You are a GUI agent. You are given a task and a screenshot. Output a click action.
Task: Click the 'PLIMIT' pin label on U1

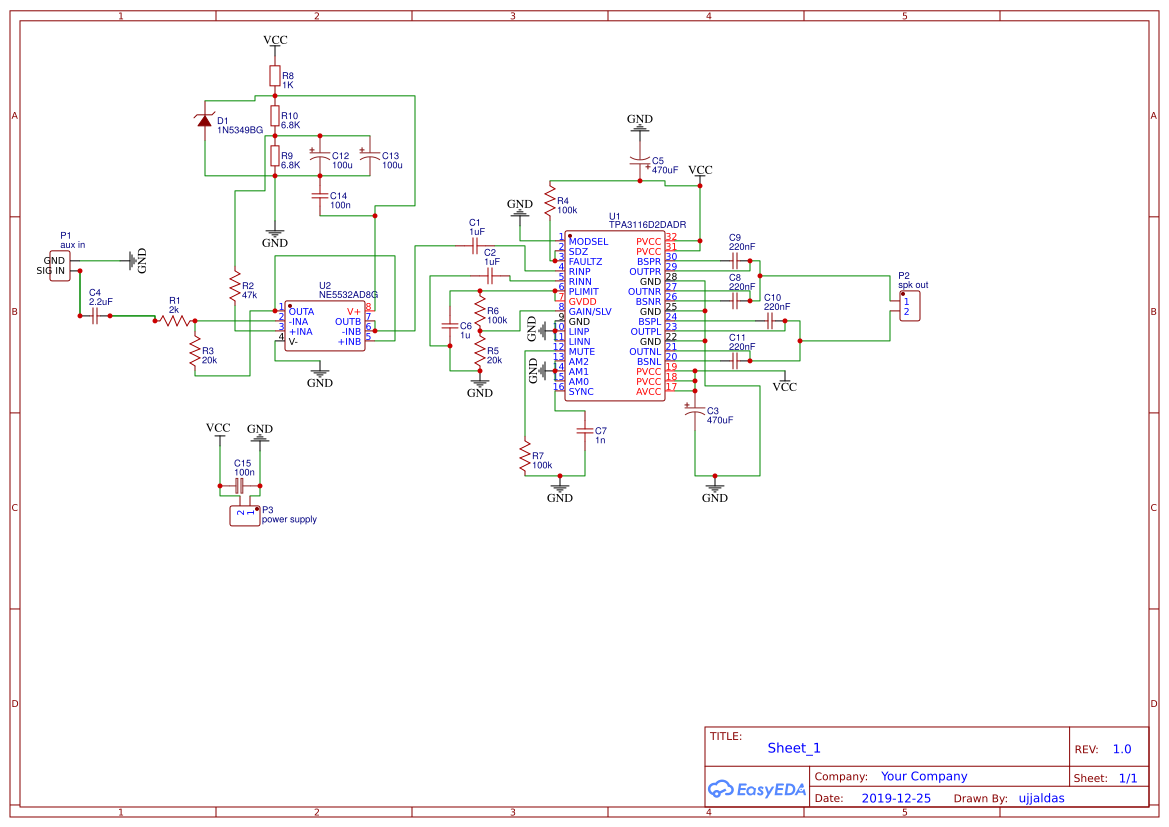[584, 292]
